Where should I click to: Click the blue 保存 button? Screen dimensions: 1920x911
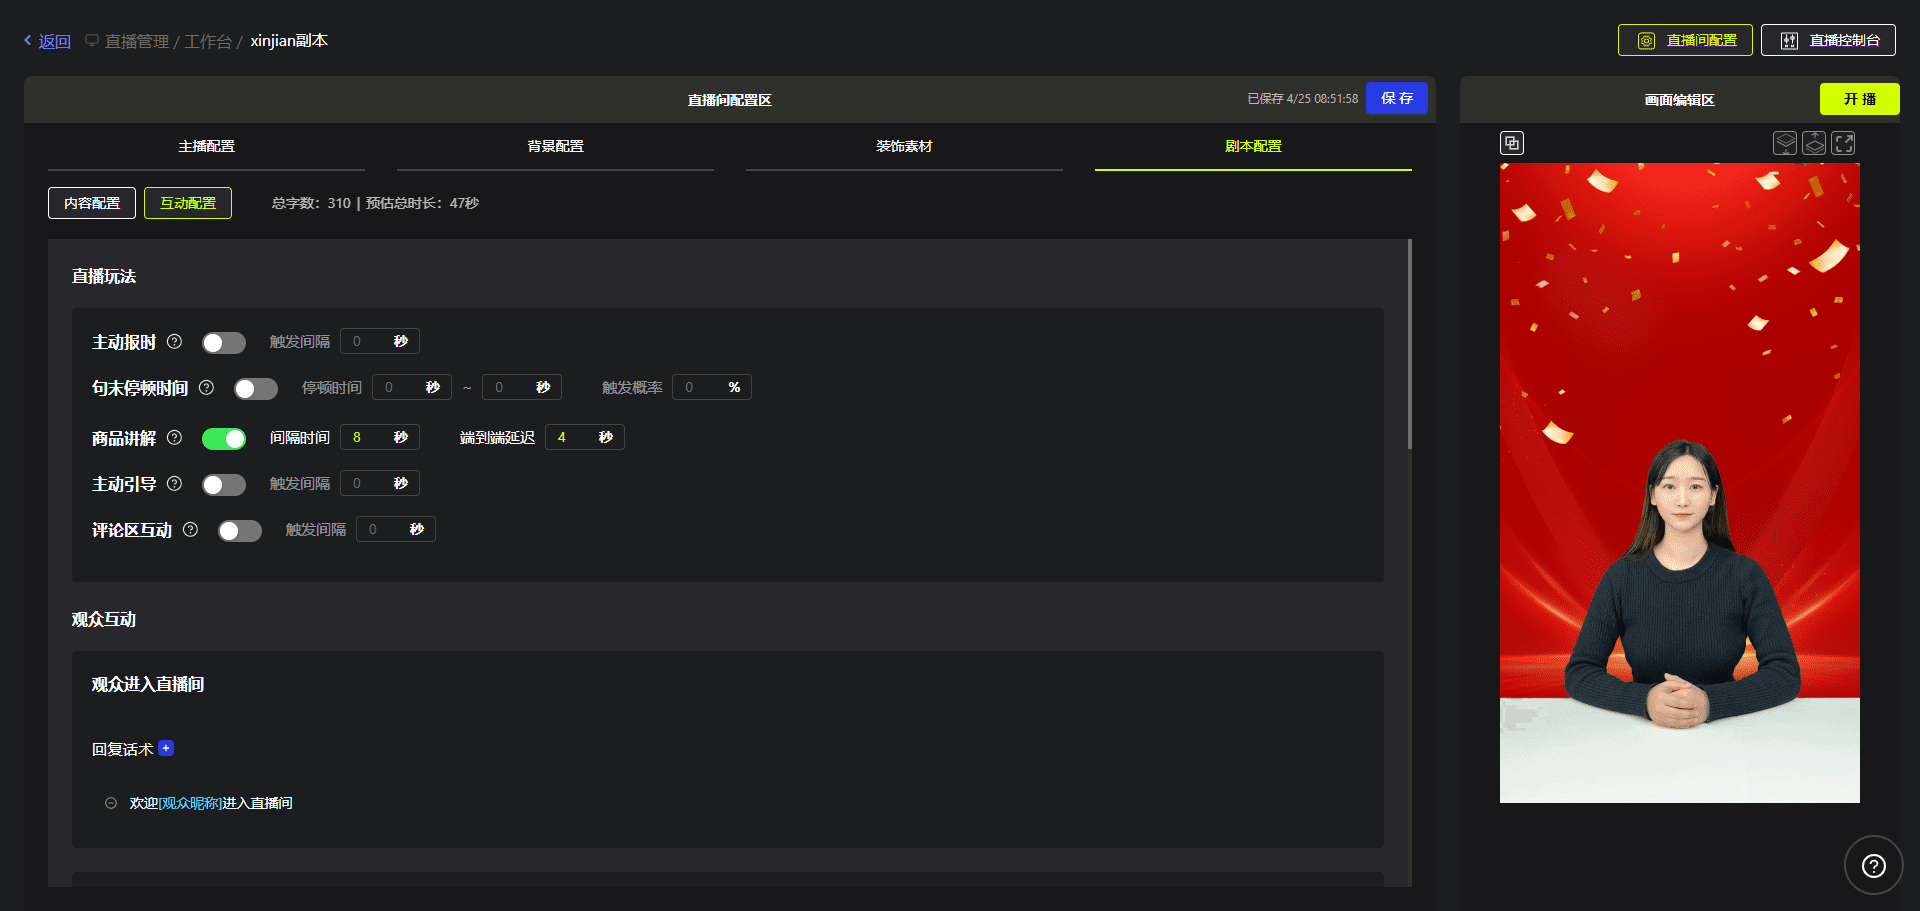pyautogui.click(x=1396, y=98)
